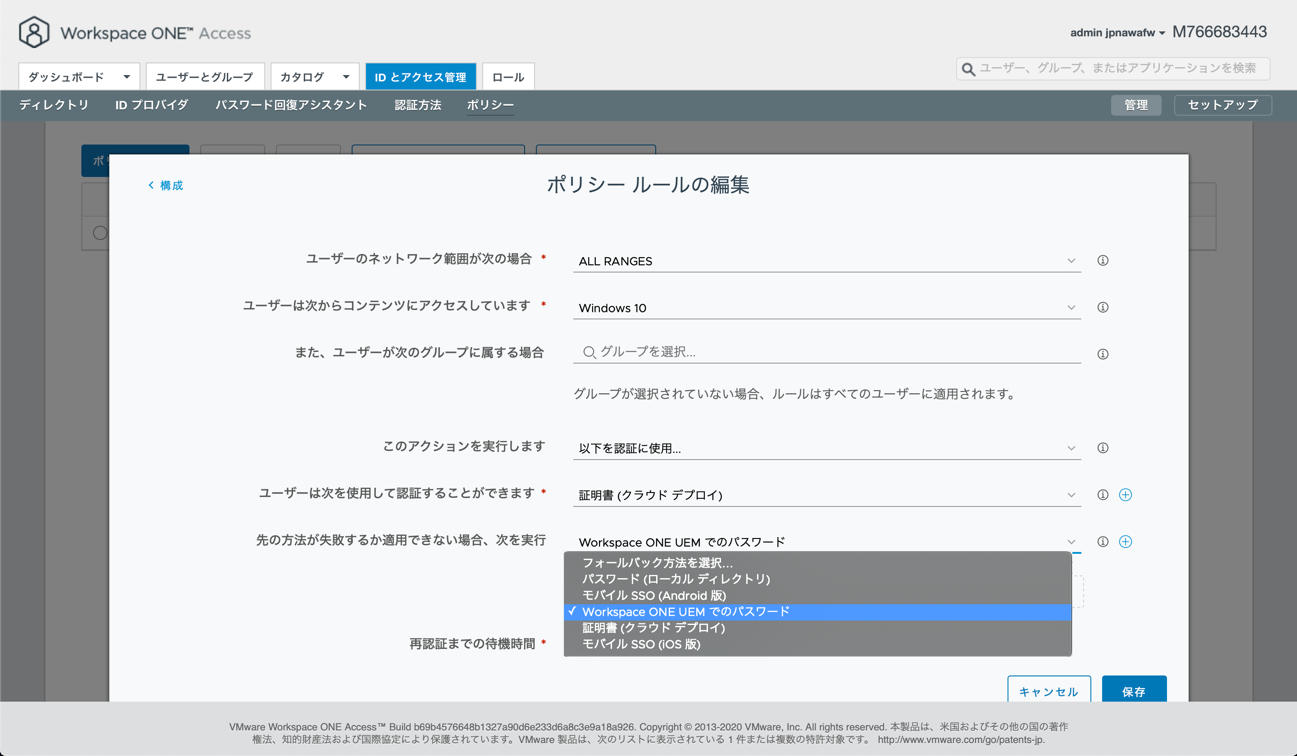
Task: Select radio button in background policy list
Action: [100, 233]
